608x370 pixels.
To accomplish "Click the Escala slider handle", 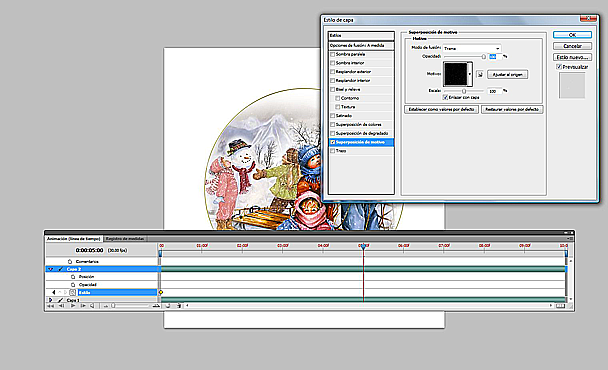I will 464,91.
